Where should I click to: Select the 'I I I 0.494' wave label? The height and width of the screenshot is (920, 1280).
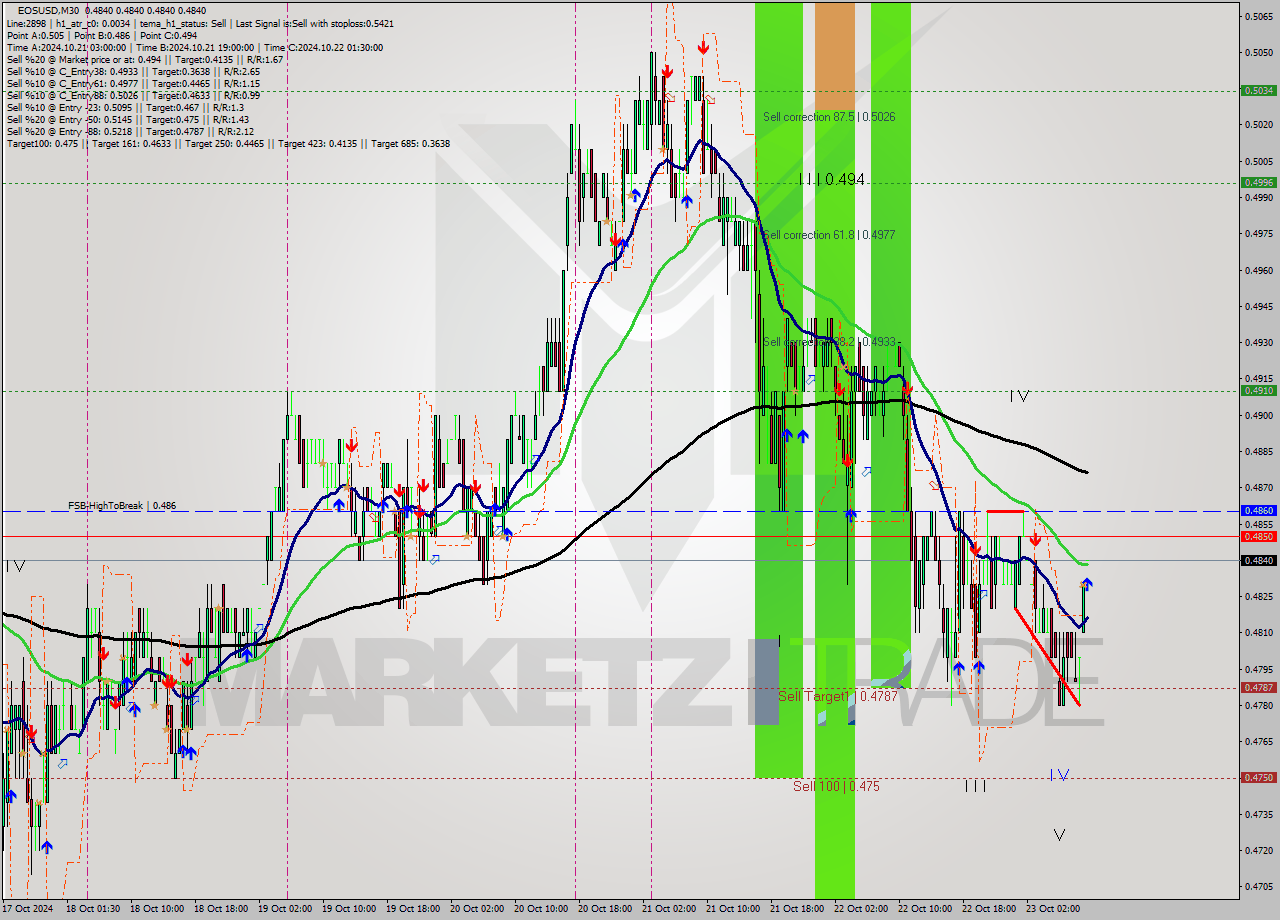click(x=832, y=180)
